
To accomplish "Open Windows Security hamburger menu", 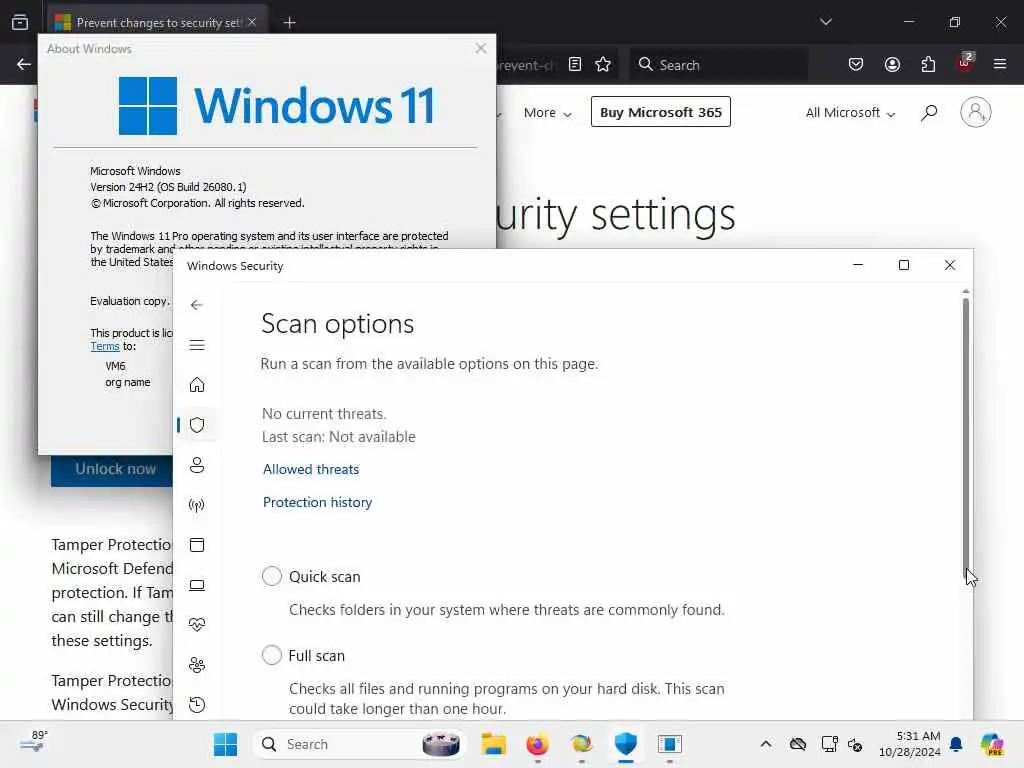I will (197, 345).
